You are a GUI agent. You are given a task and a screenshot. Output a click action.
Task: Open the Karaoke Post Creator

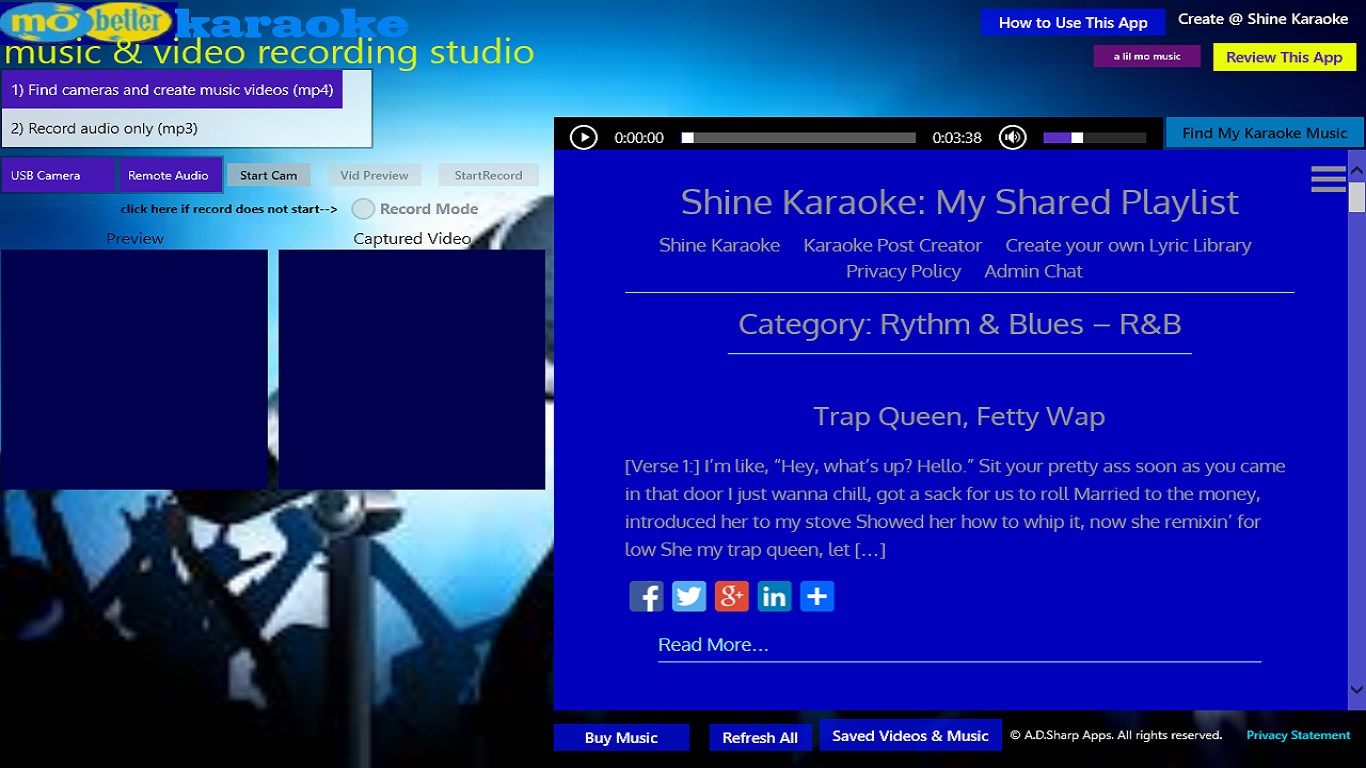click(891, 245)
